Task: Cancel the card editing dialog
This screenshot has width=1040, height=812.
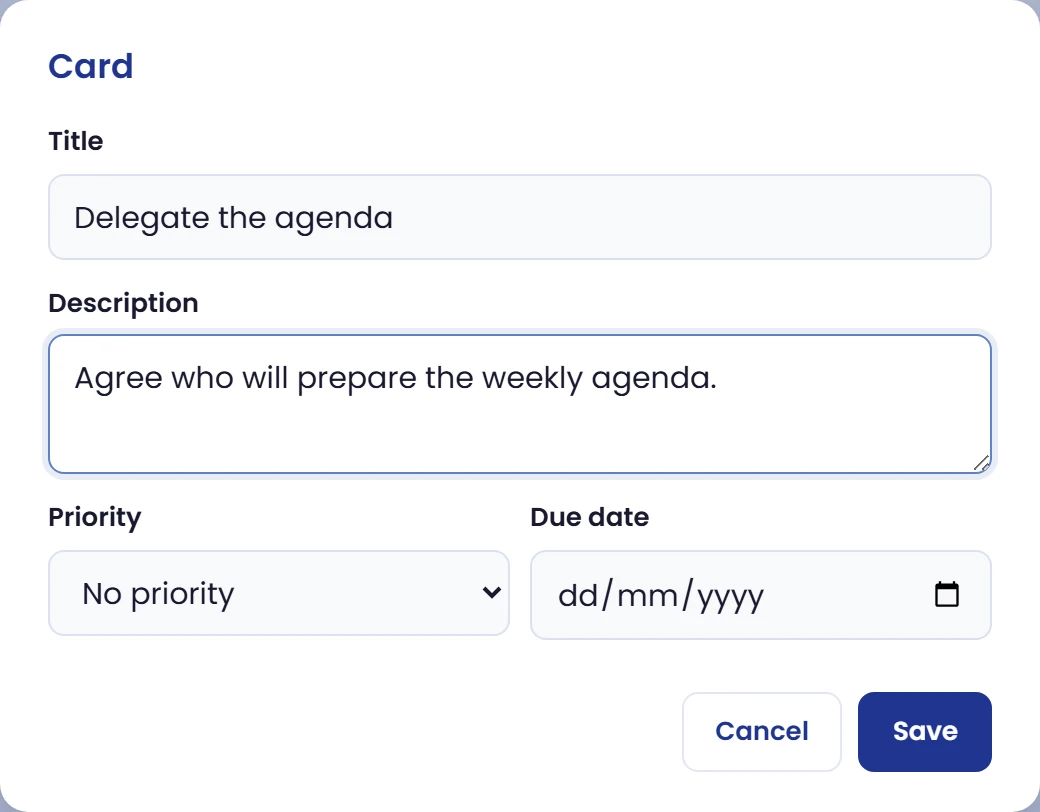Action: (761, 732)
